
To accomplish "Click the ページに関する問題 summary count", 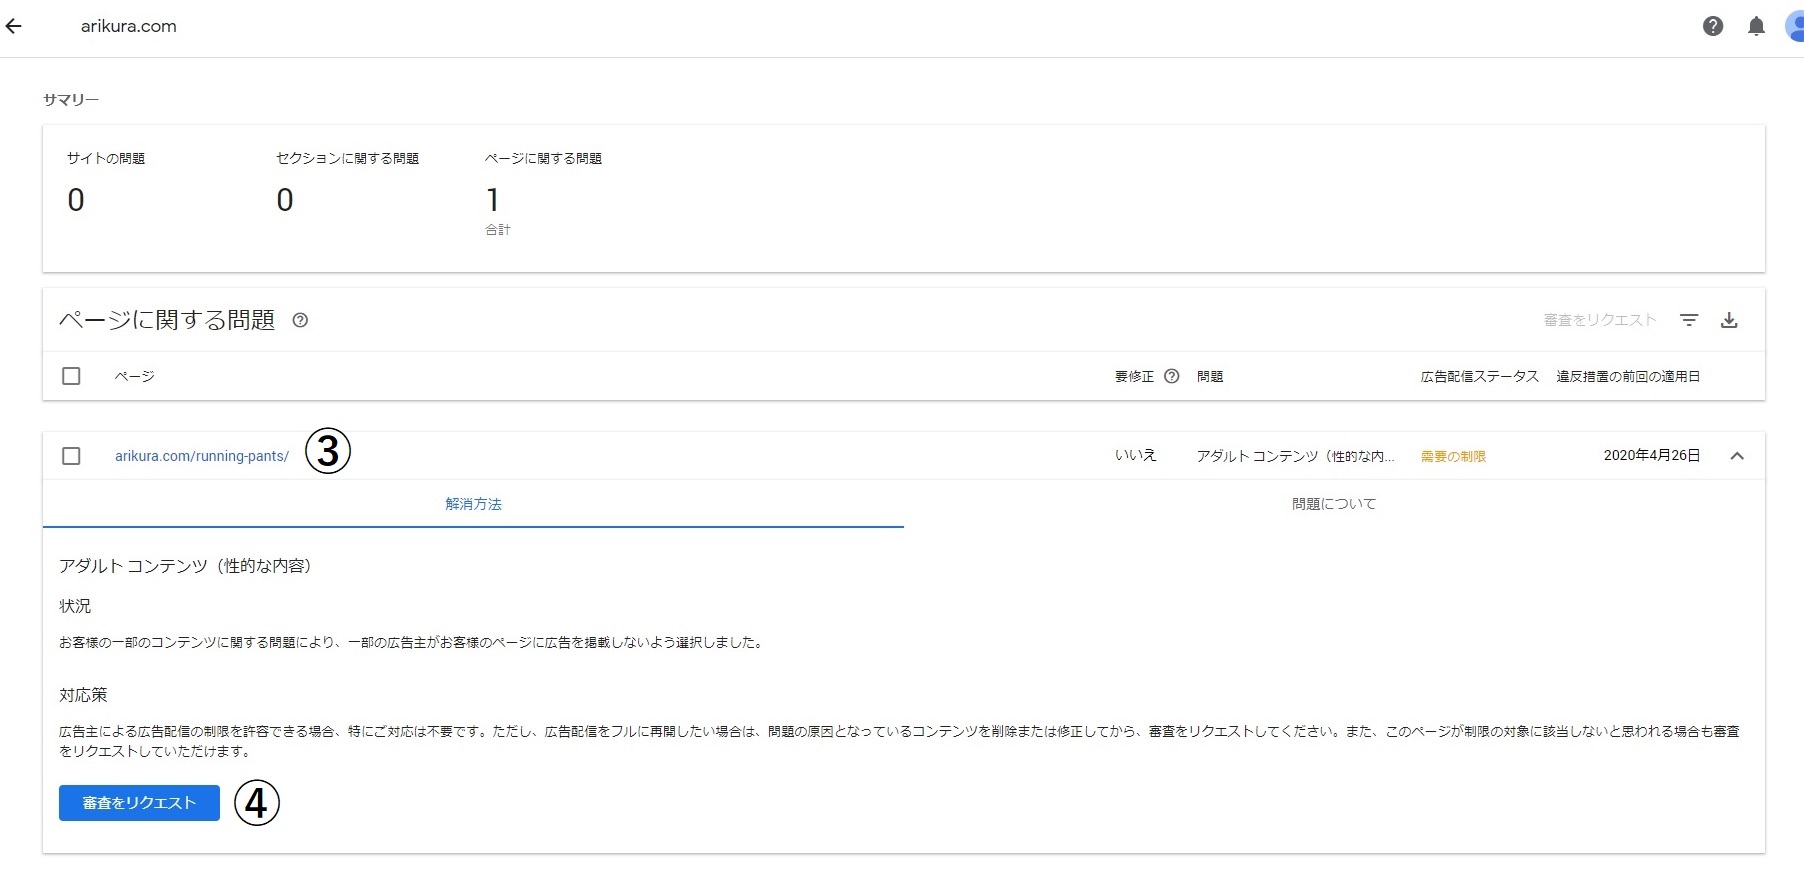I will click(x=493, y=200).
